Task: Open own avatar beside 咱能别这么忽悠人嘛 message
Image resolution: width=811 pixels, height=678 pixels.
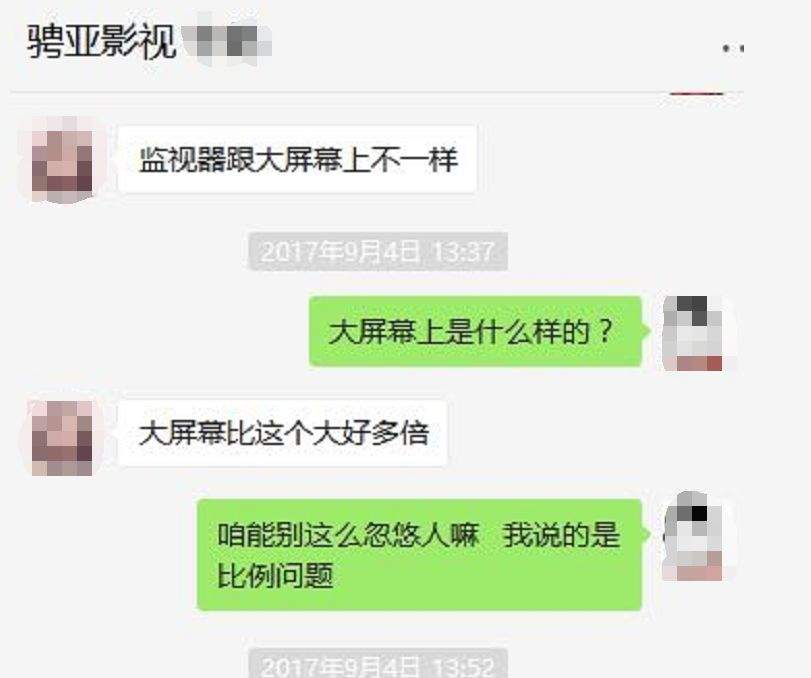Action: coord(693,536)
